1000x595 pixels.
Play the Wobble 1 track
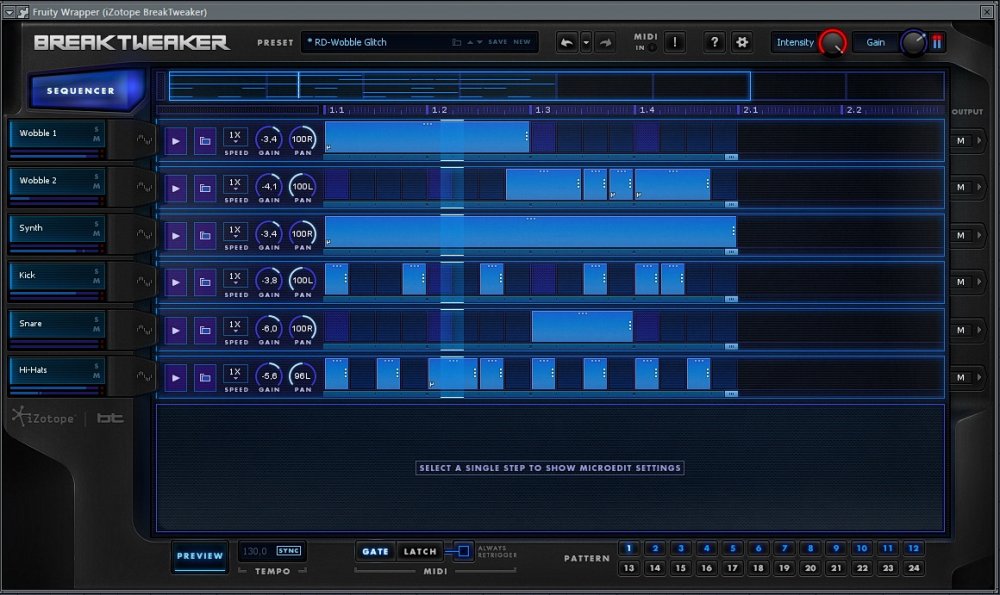[x=175, y=141]
